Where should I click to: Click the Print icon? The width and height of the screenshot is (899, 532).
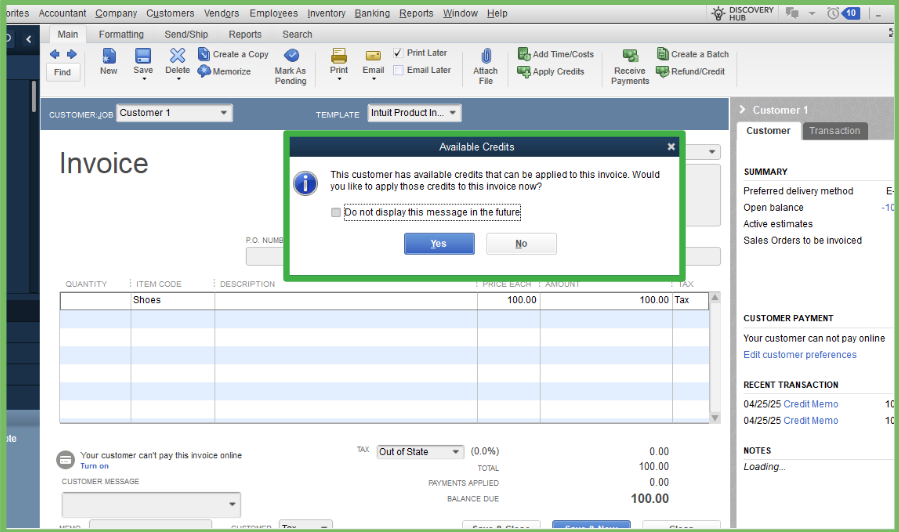pyautogui.click(x=339, y=56)
